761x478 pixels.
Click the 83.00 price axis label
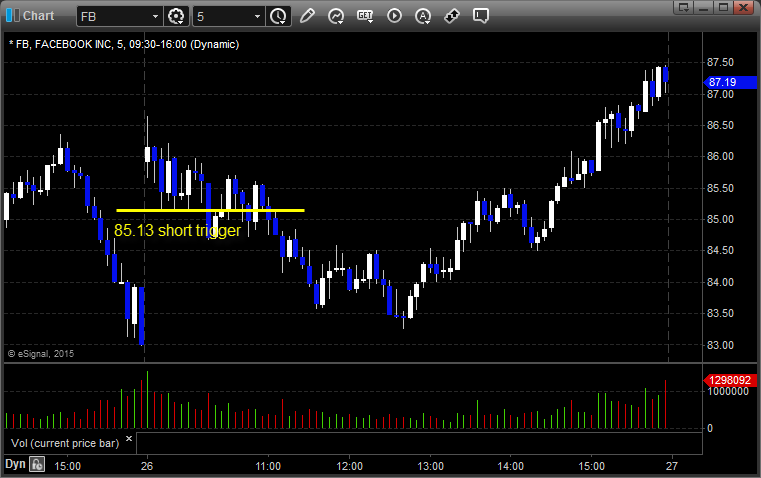[x=720, y=345]
